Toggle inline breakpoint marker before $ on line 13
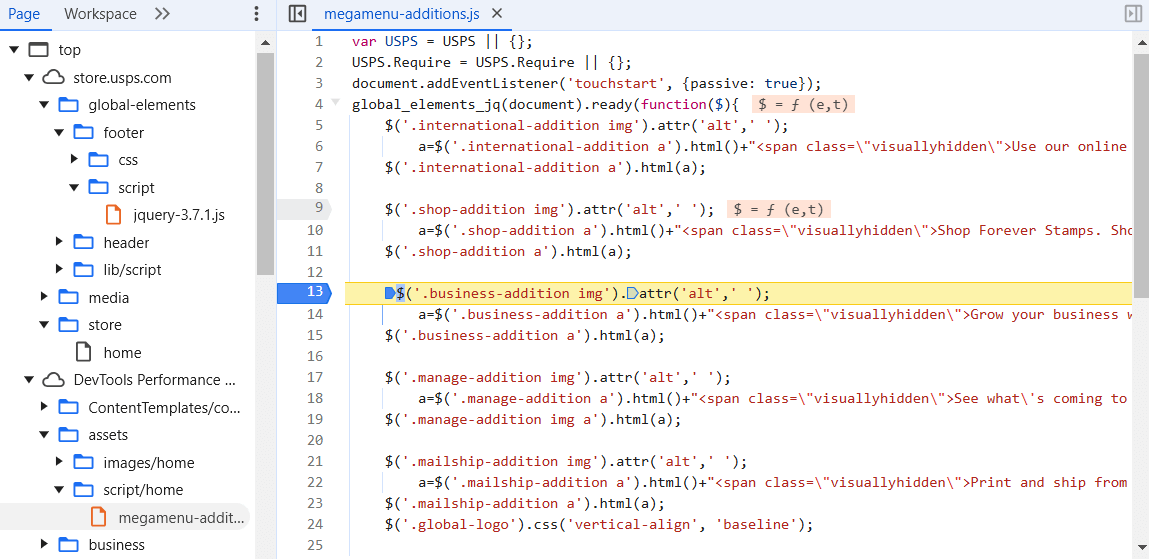This screenshot has width=1149, height=559. point(390,293)
